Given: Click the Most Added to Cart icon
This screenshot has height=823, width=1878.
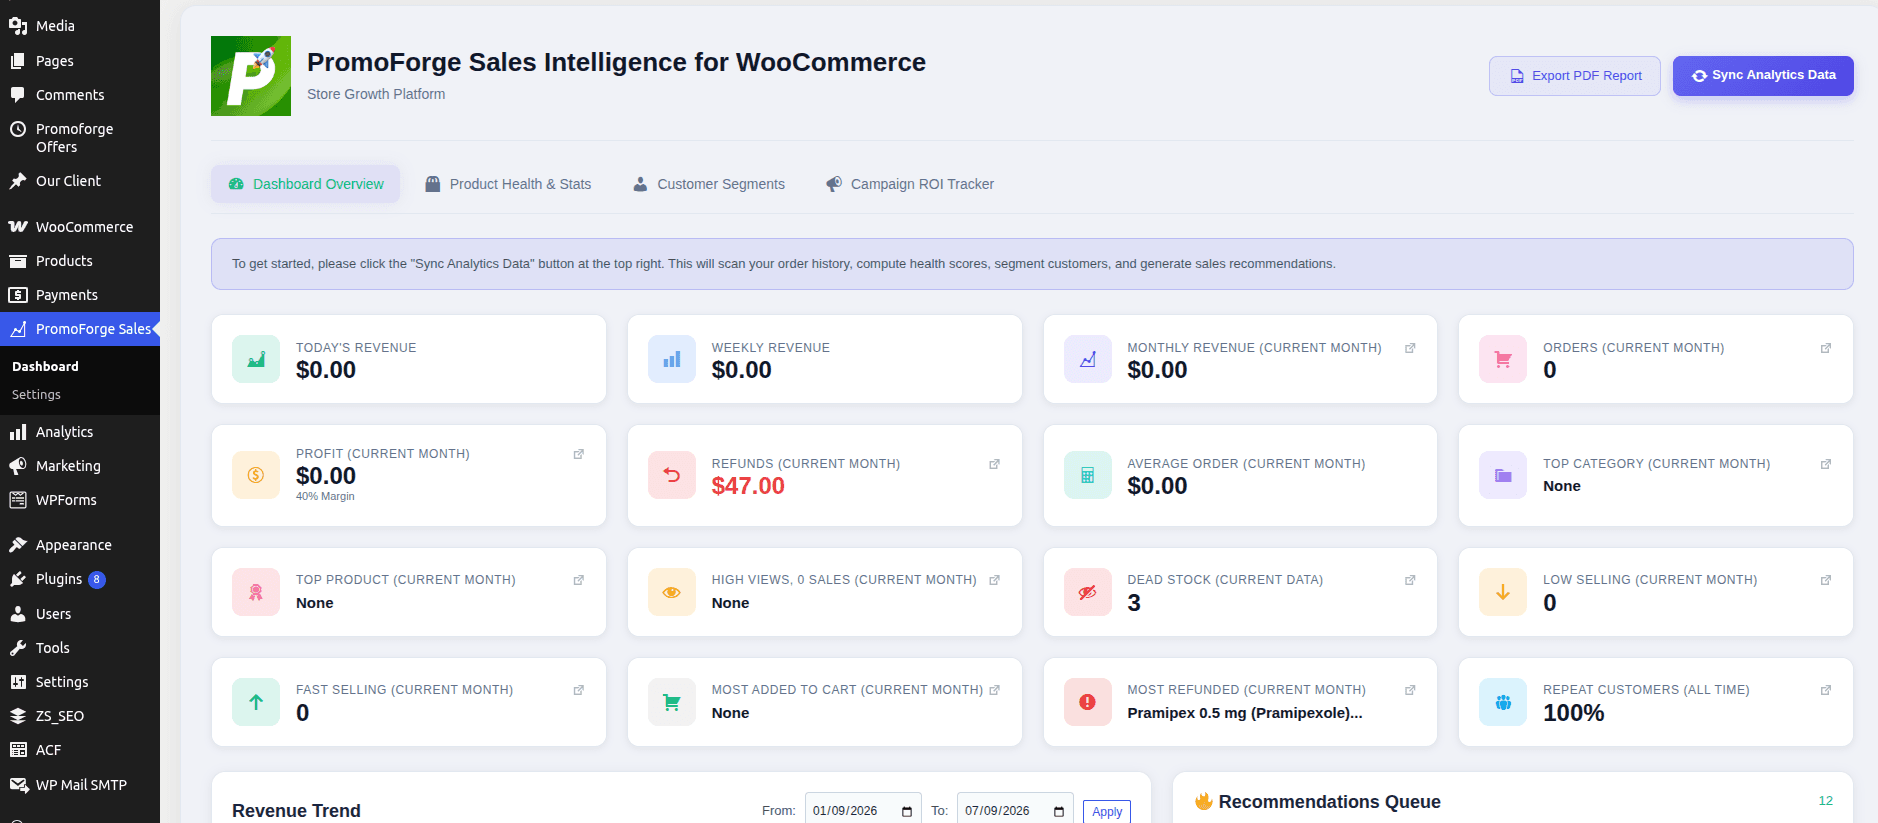Looking at the screenshot, I should click(672, 702).
